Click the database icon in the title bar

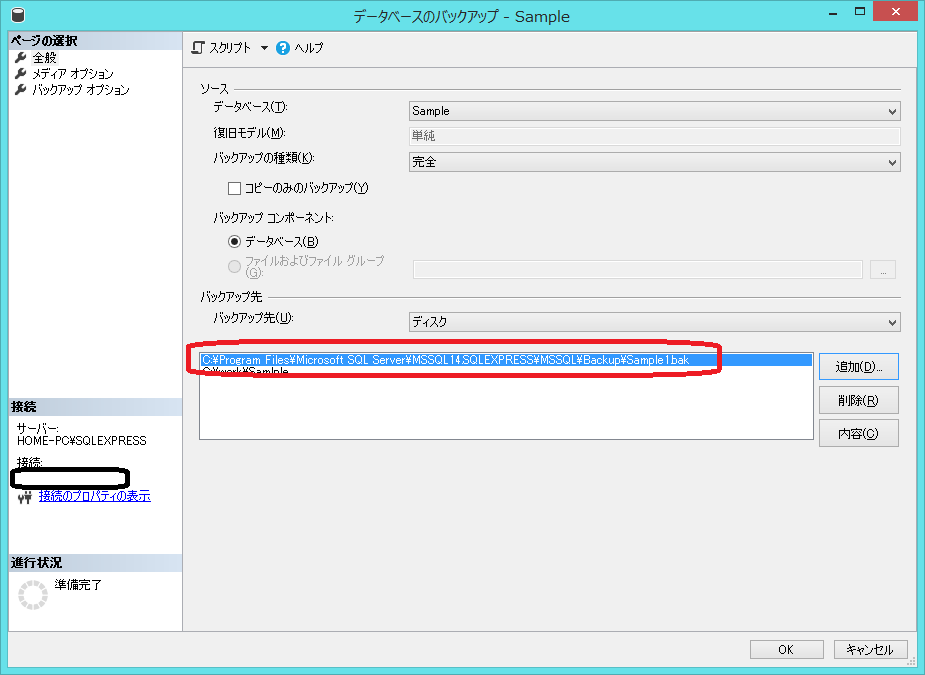(x=18, y=15)
